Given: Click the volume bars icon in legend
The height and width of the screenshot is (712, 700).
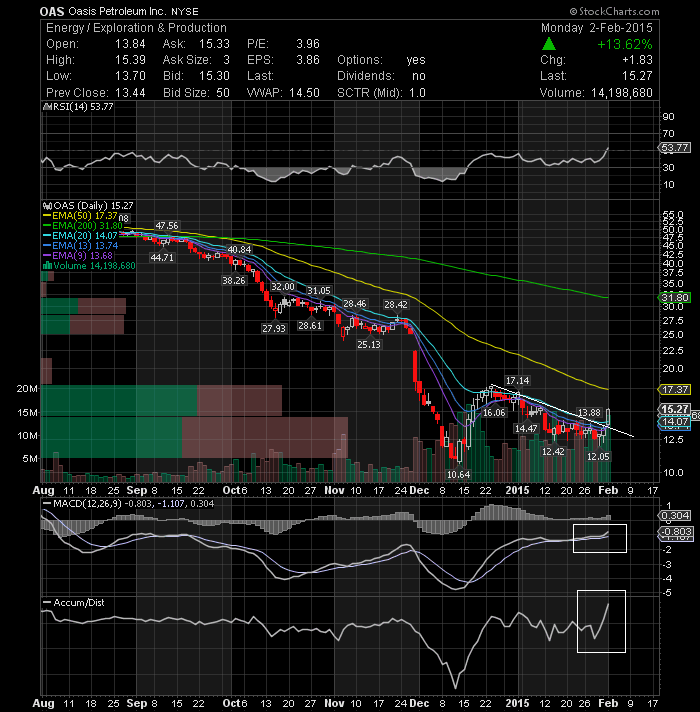Looking at the screenshot, I should [x=47, y=266].
